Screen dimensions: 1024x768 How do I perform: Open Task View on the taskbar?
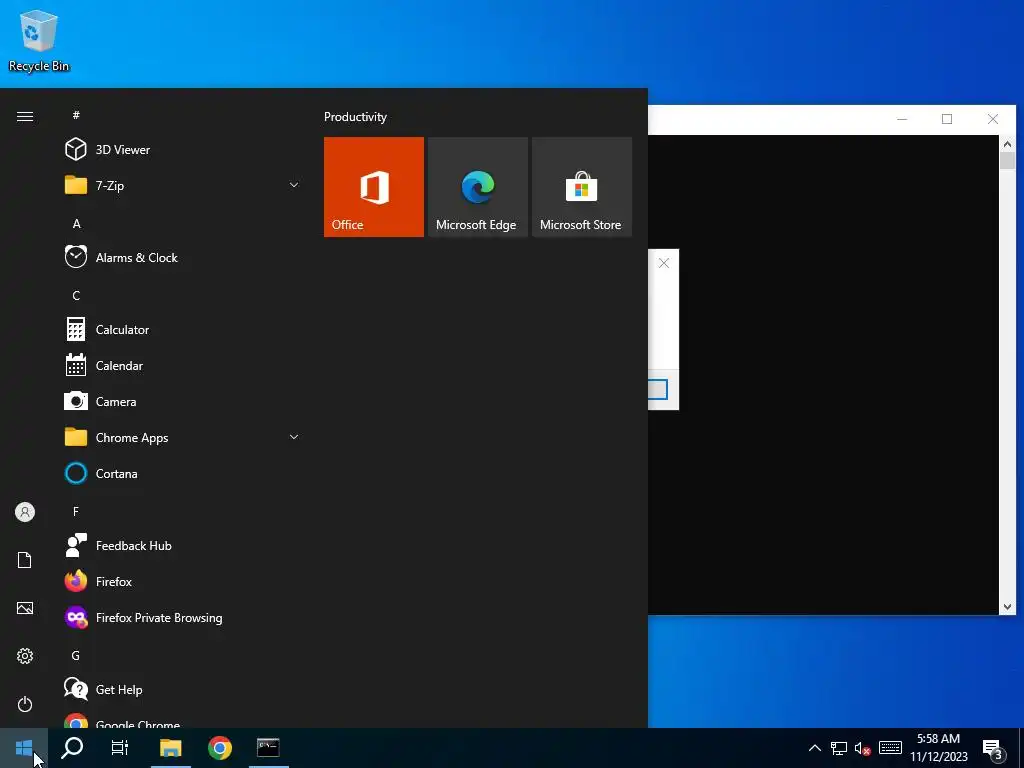(120, 748)
